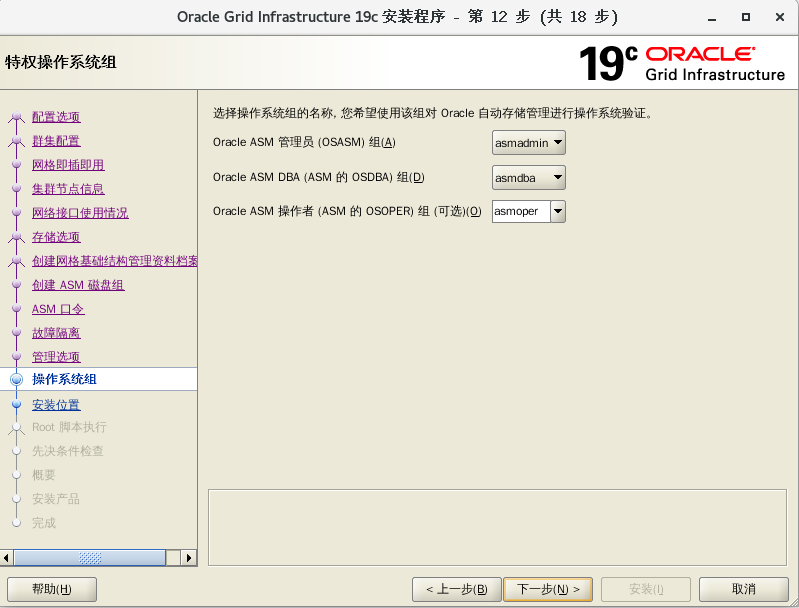Click the 群集配置 step marker icon
The height and width of the screenshot is (608, 799).
[x=16, y=140]
